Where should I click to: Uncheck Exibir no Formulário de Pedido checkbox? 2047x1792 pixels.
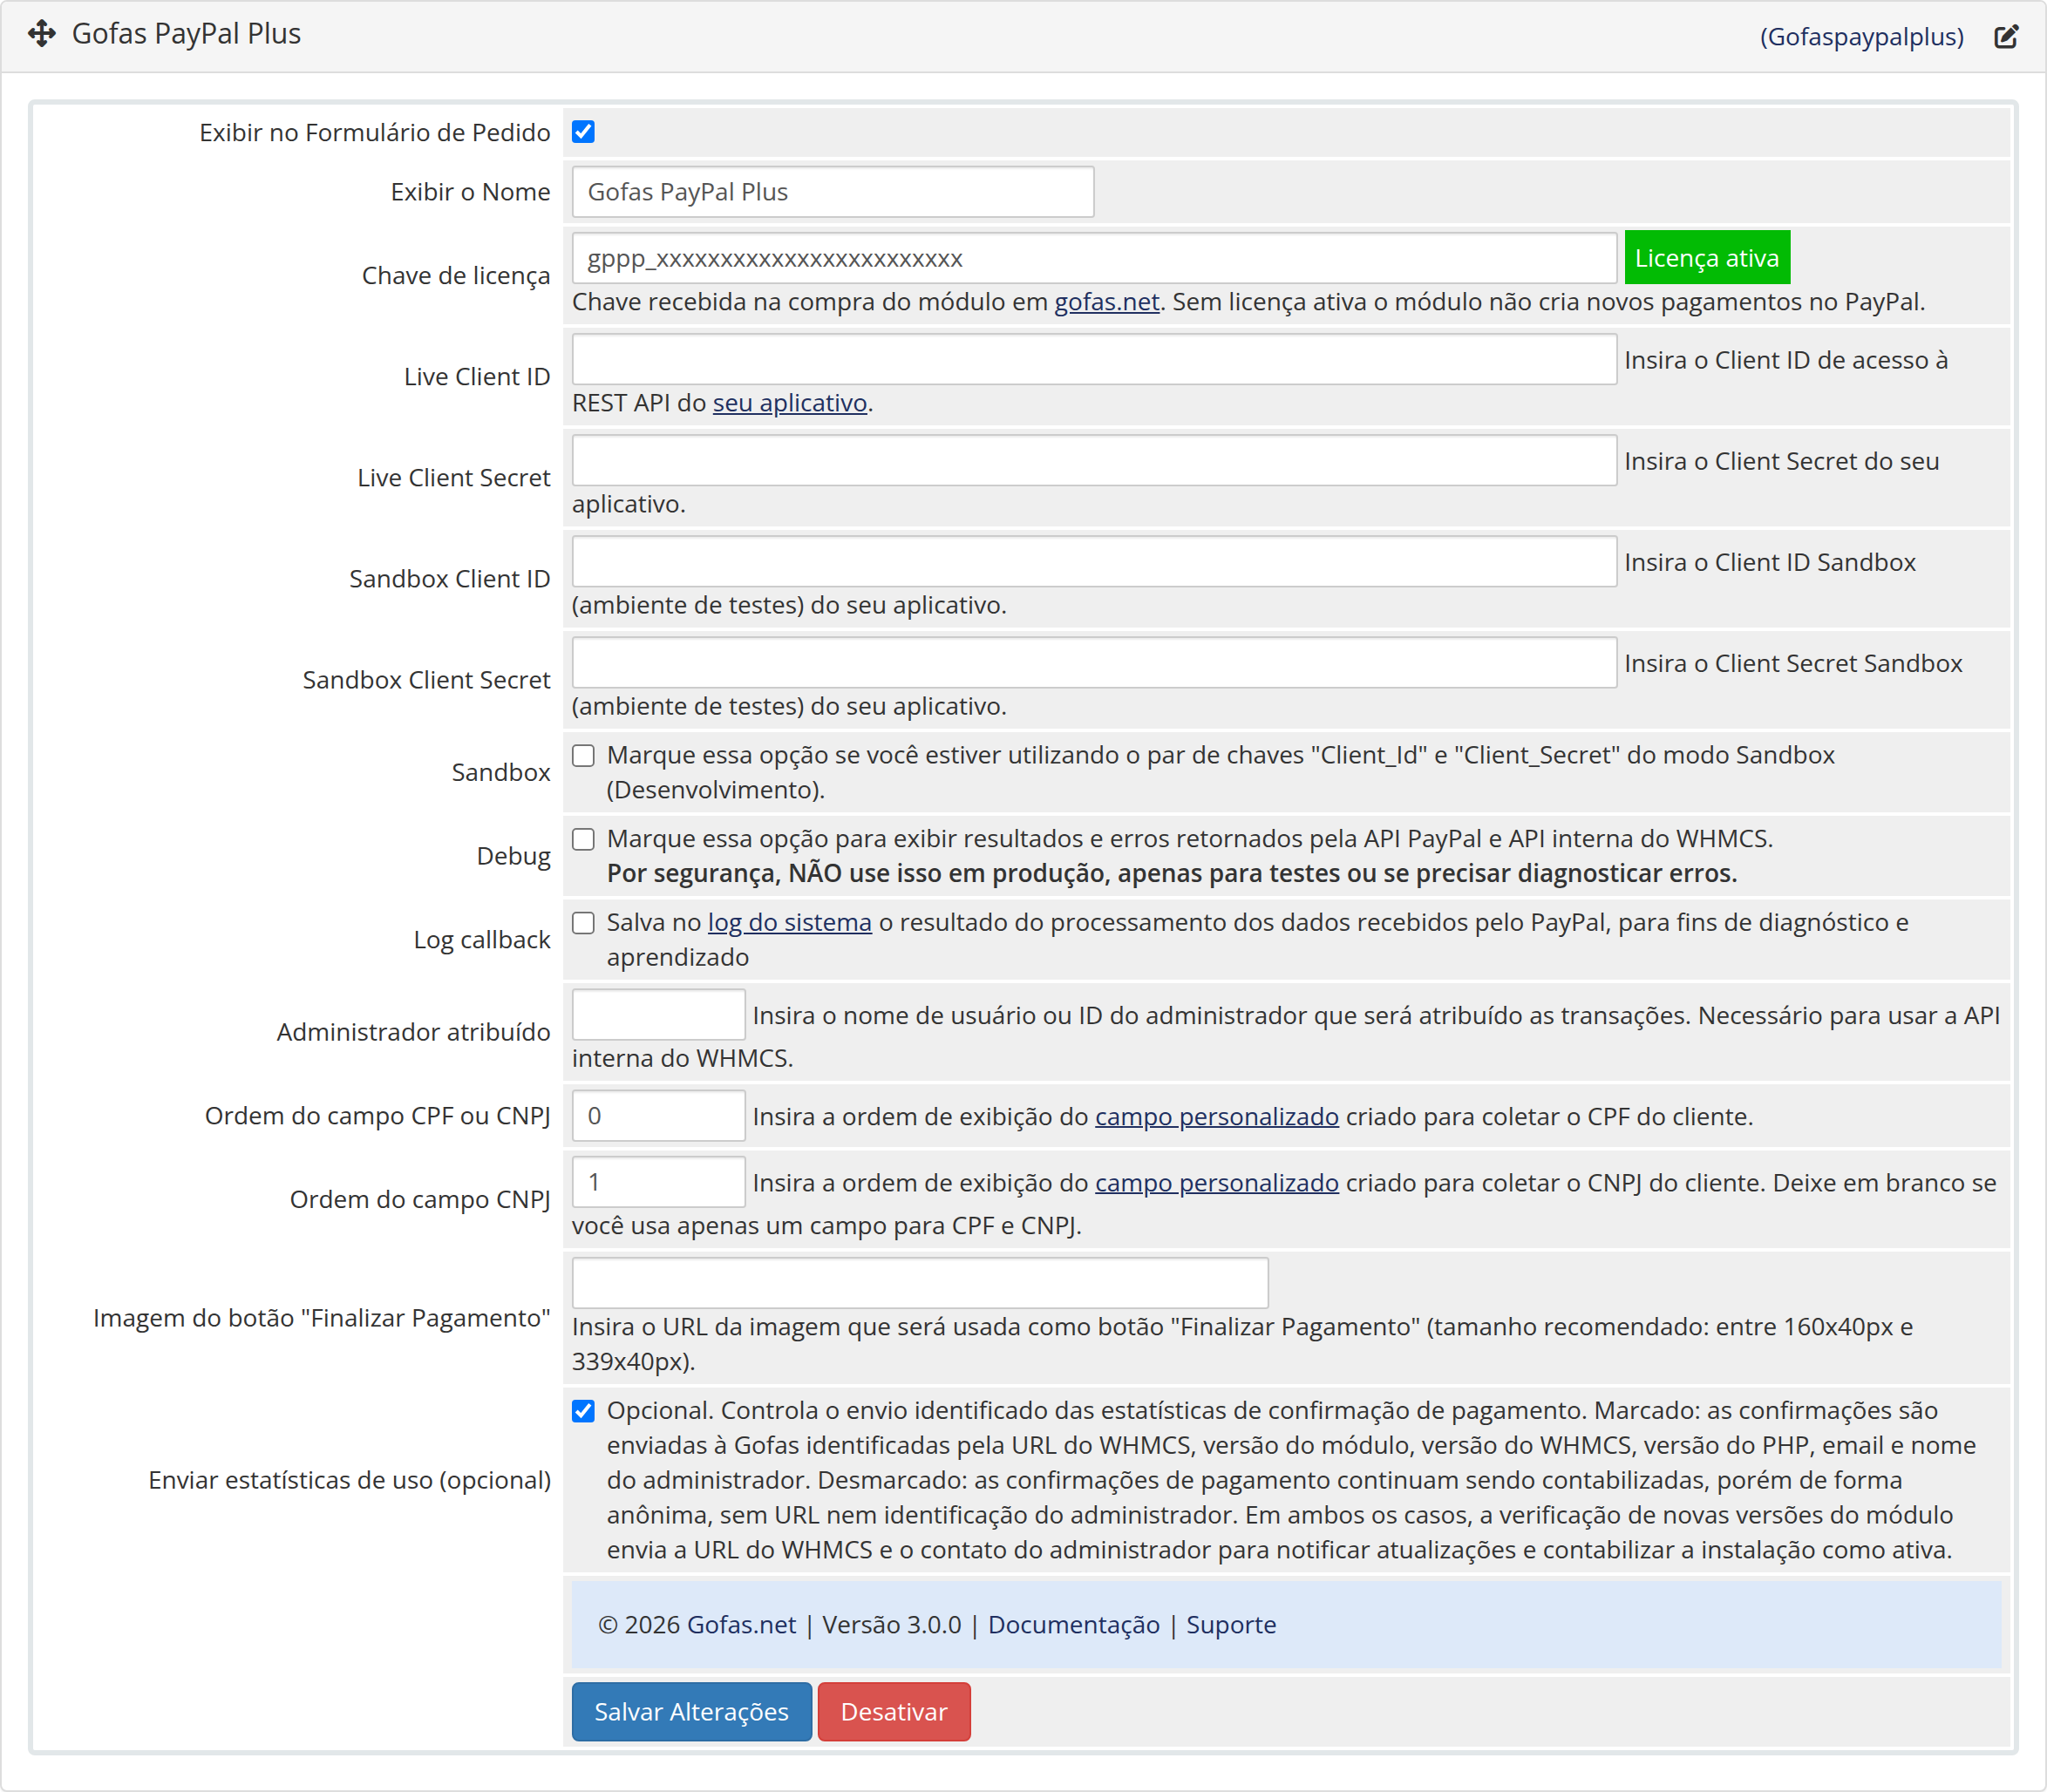tap(583, 132)
